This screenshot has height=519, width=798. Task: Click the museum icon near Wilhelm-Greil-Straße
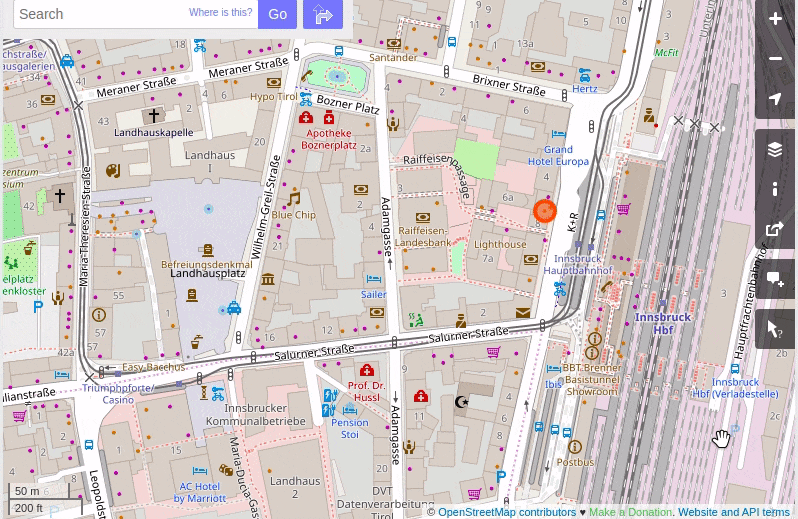[268, 279]
